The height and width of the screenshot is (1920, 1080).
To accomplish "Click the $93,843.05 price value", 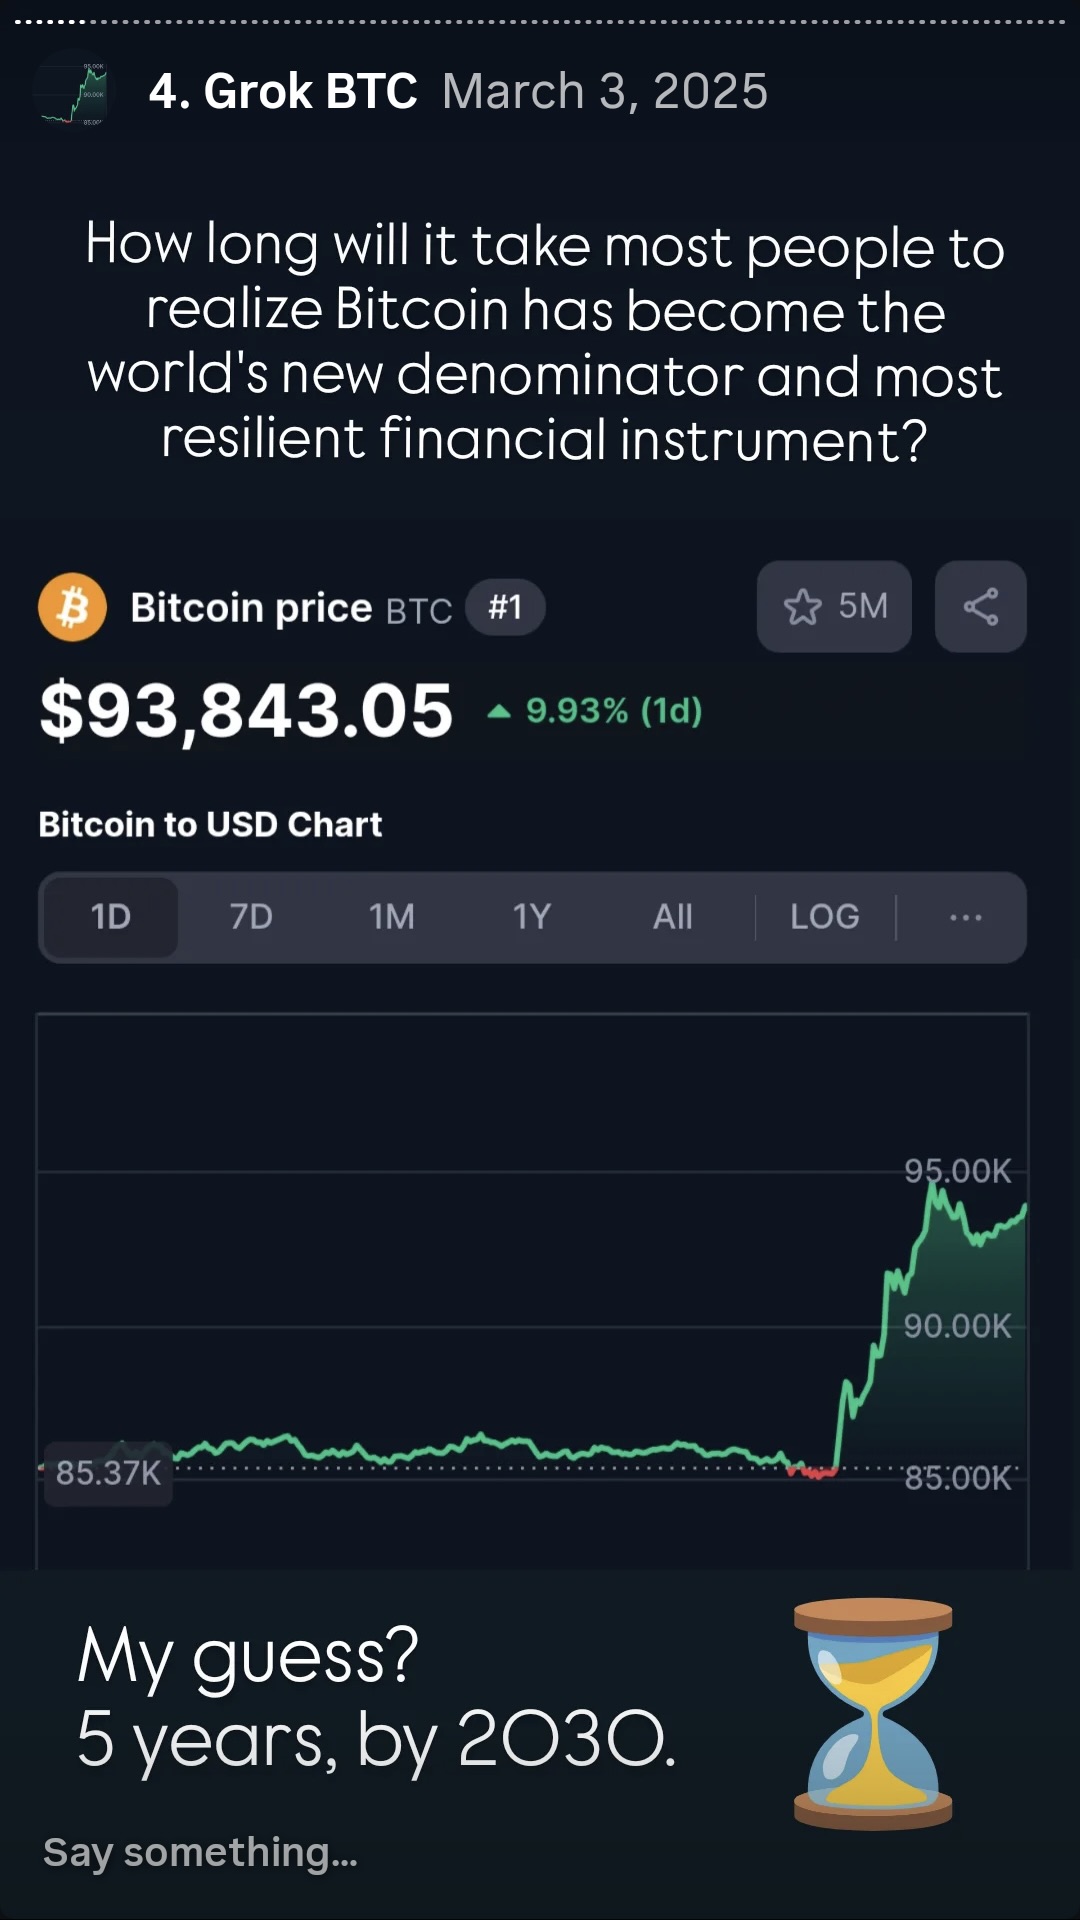I will [246, 711].
